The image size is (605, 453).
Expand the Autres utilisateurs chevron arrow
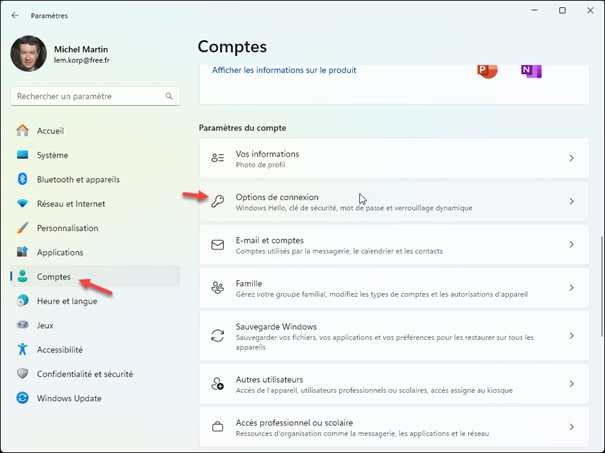[571, 383]
